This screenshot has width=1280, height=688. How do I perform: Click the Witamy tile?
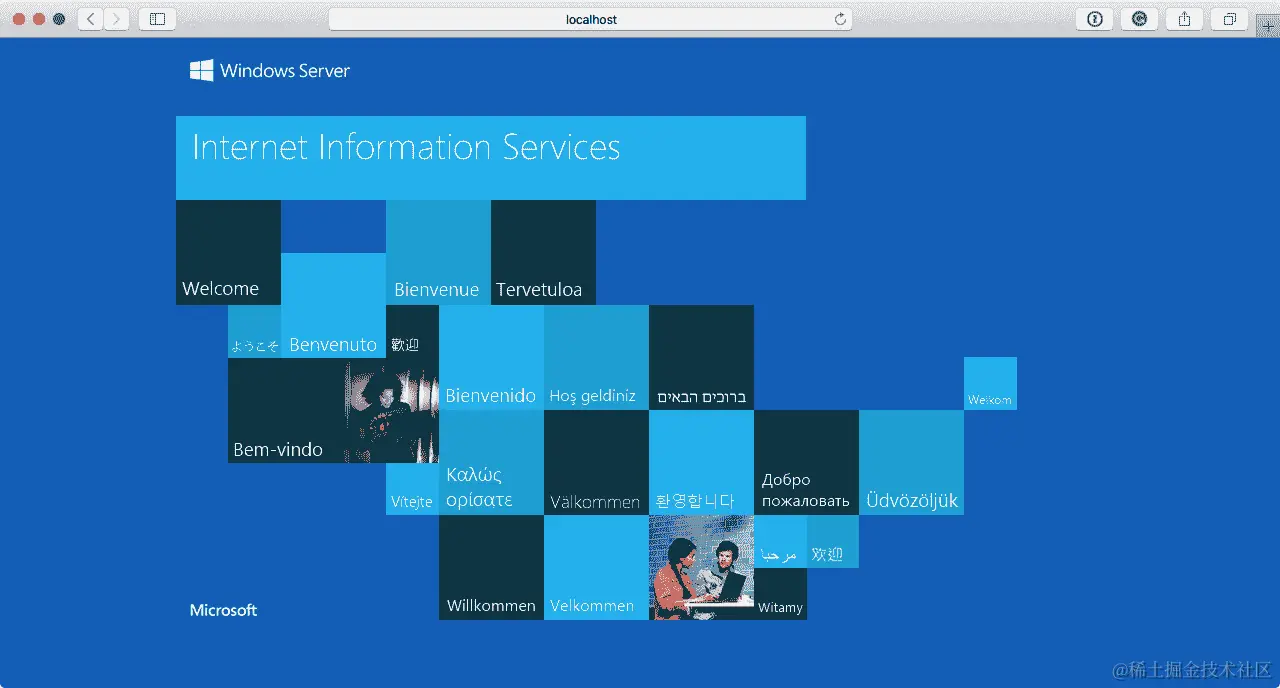(780, 594)
